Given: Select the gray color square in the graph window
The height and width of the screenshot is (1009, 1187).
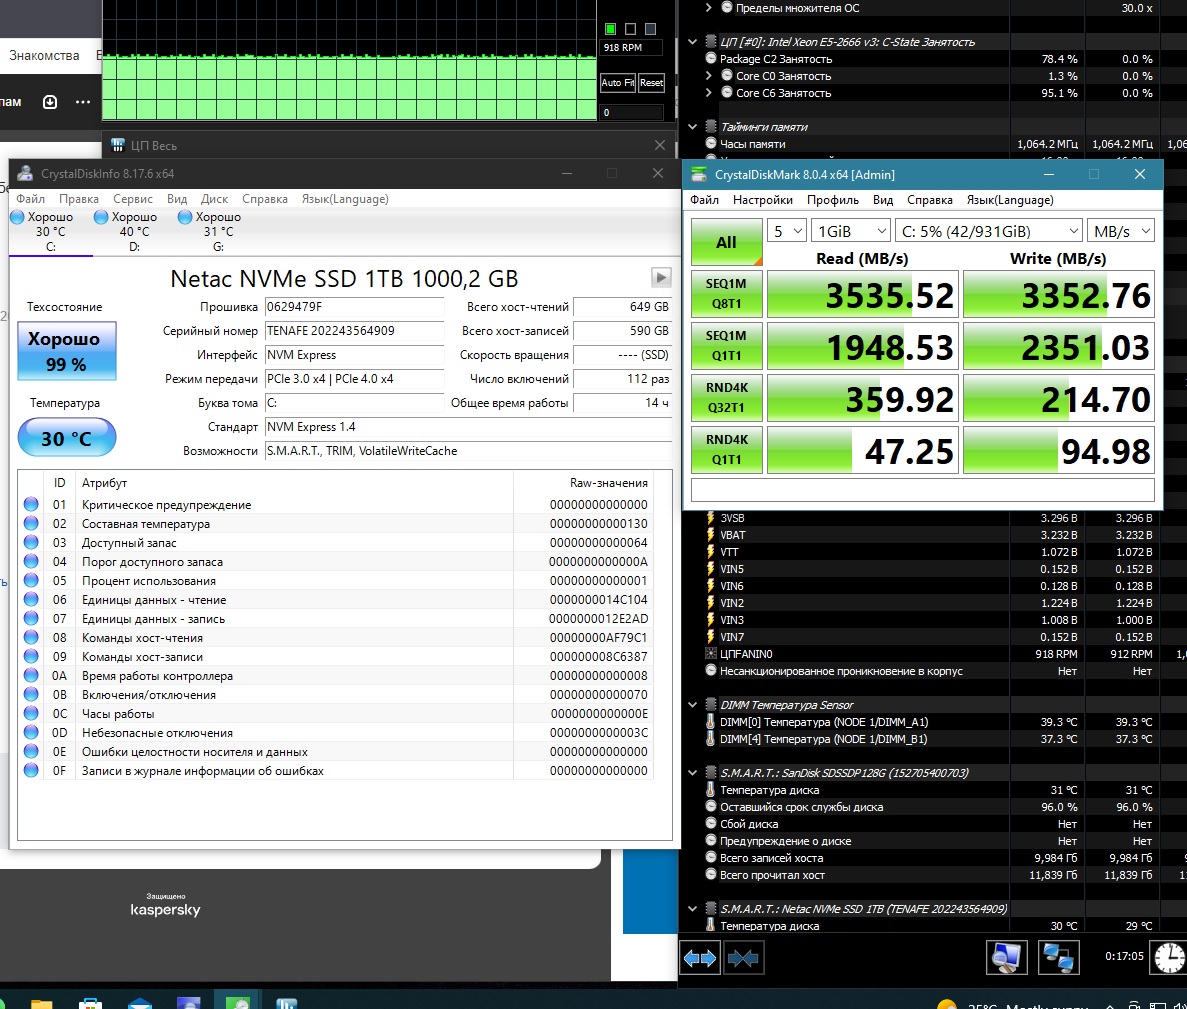Looking at the screenshot, I should (650, 29).
